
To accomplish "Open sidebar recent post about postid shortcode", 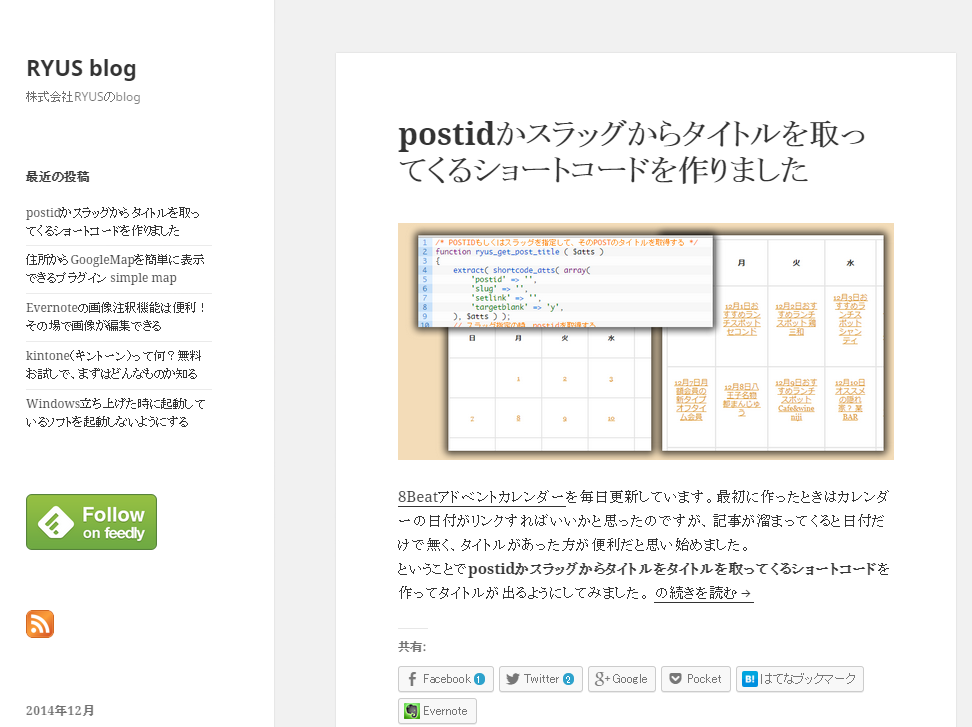I will pos(112,222).
